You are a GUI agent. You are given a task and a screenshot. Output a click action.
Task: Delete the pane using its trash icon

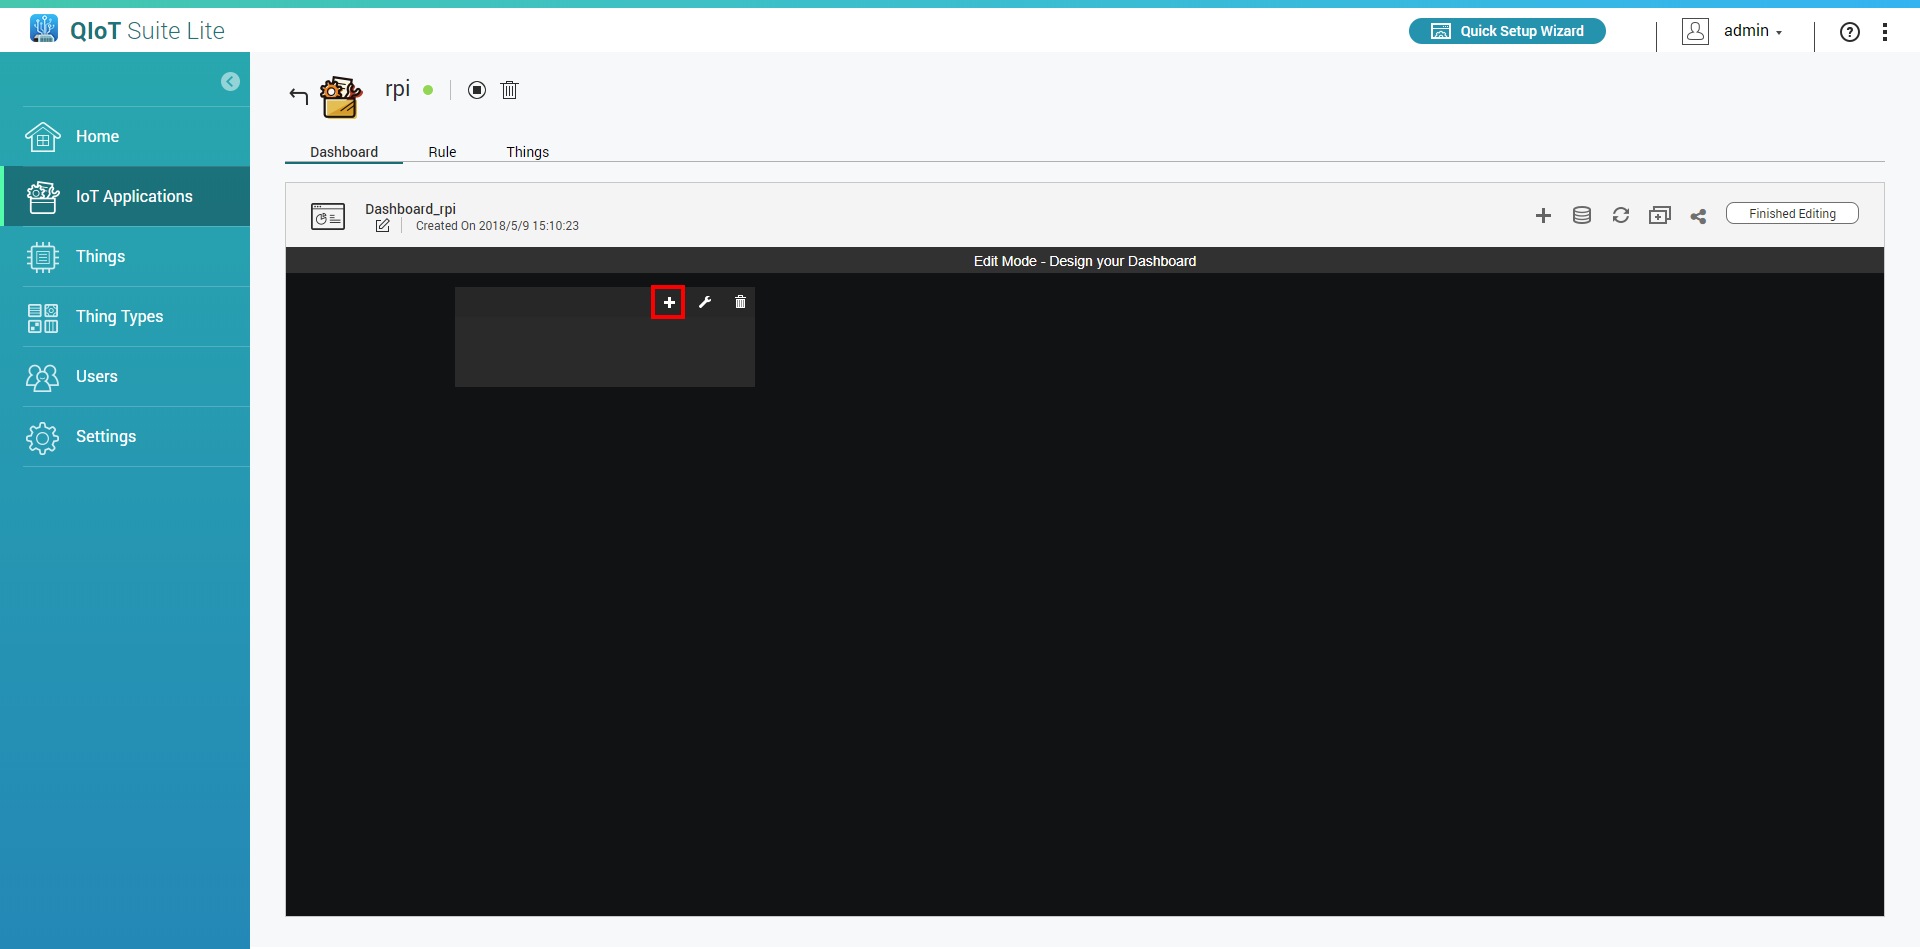(x=740, y=302)
